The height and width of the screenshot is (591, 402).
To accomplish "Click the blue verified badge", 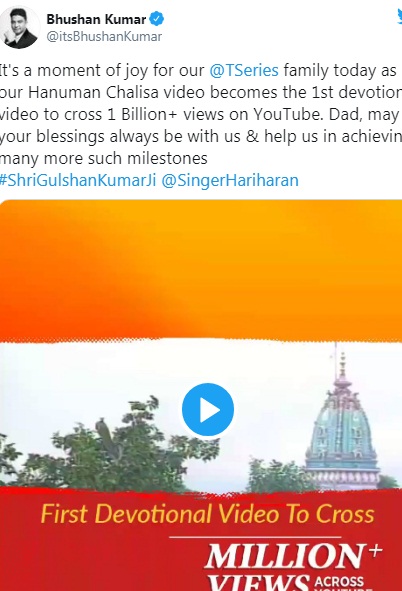I will click(157, 19).
